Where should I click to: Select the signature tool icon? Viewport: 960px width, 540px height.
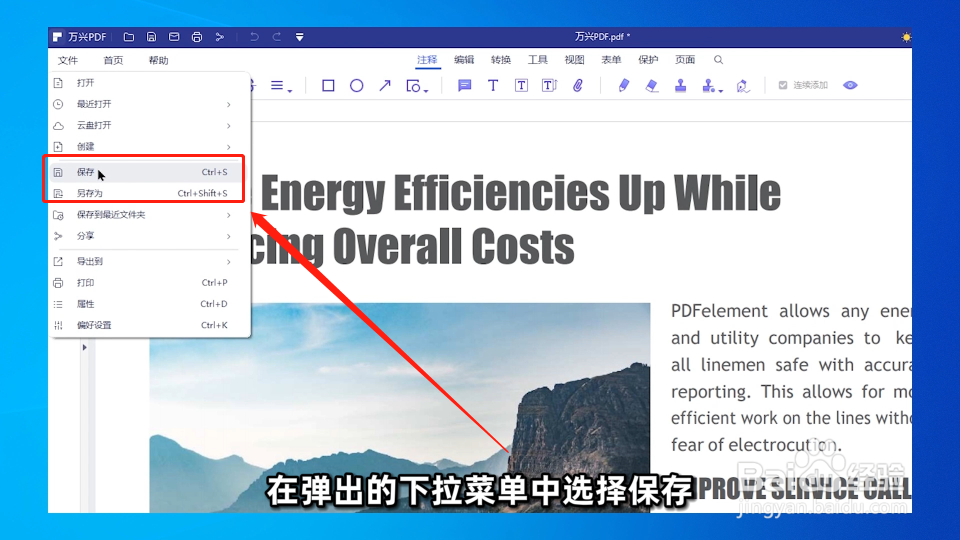click(743, 86)
